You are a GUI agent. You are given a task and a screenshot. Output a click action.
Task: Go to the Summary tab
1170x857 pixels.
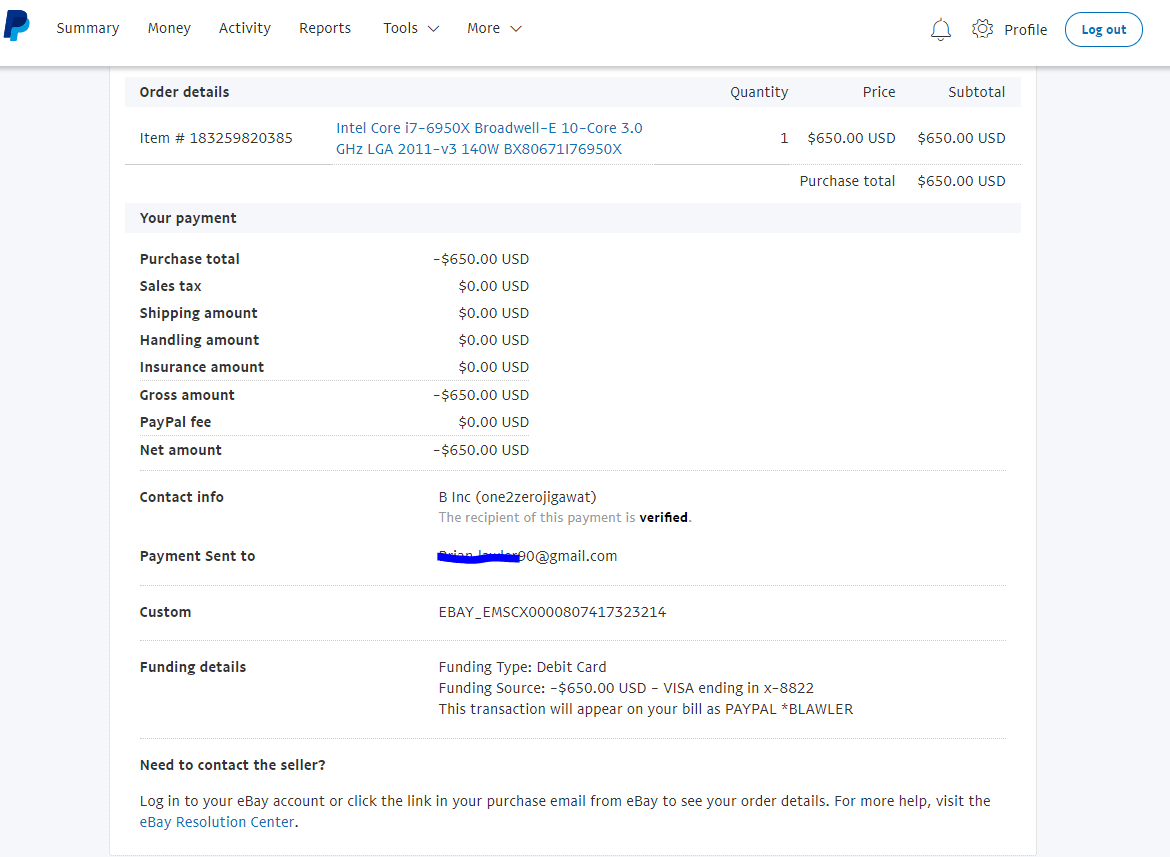coord(88,28)
